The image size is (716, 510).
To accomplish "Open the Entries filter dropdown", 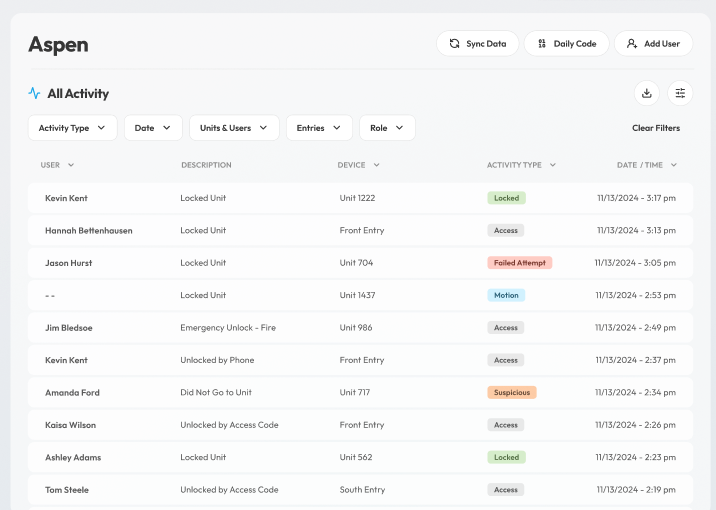I will [319, 128].
